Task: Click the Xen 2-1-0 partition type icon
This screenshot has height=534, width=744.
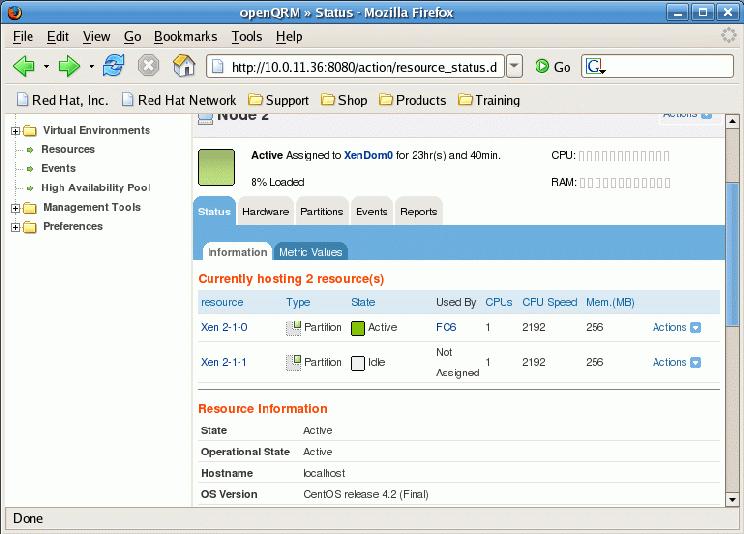Action: pos(294,328)
